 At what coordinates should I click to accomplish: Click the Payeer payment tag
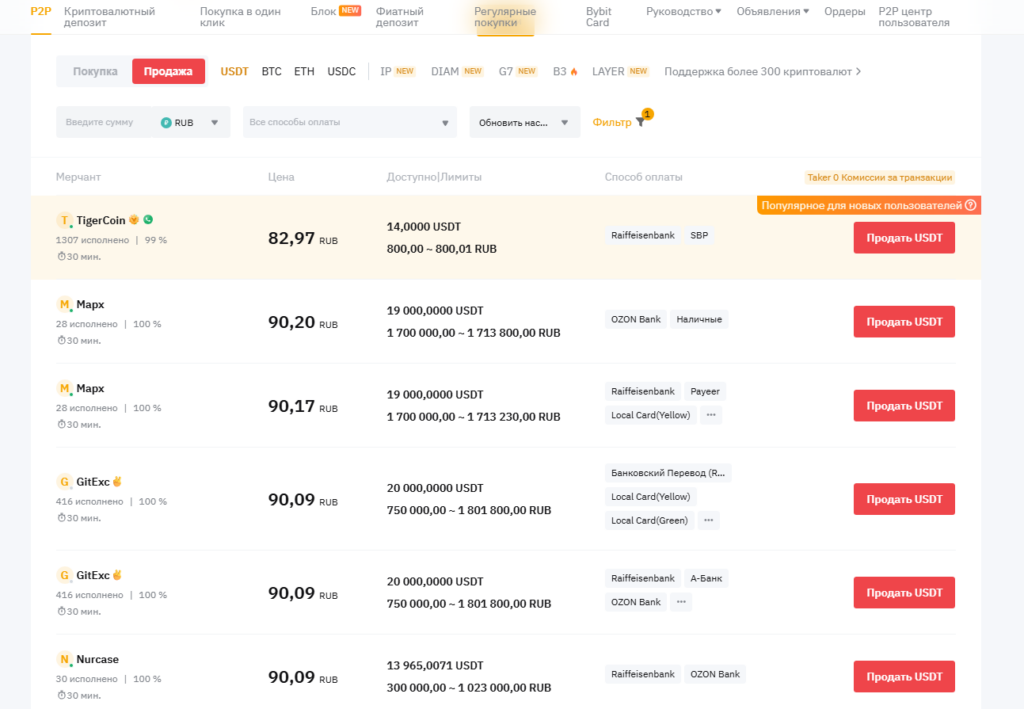click(x=705, y=391)
